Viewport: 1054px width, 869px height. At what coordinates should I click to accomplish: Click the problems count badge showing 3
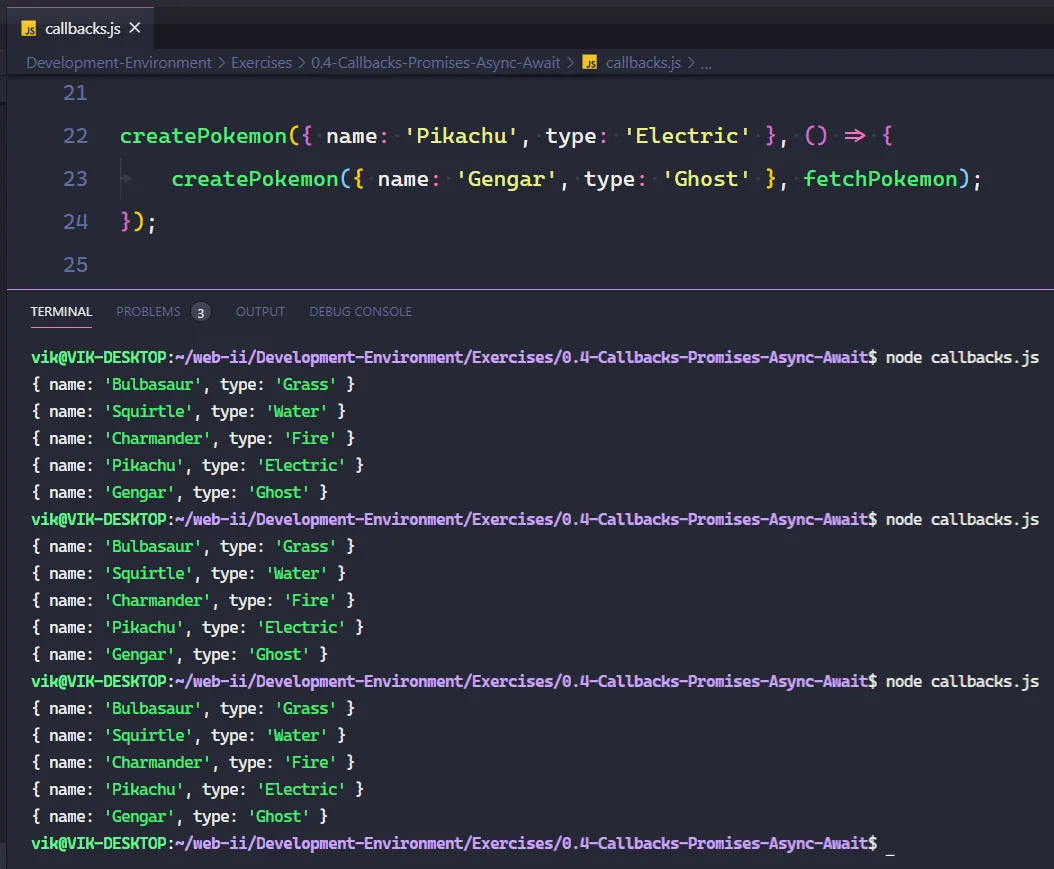pos(200,313)
